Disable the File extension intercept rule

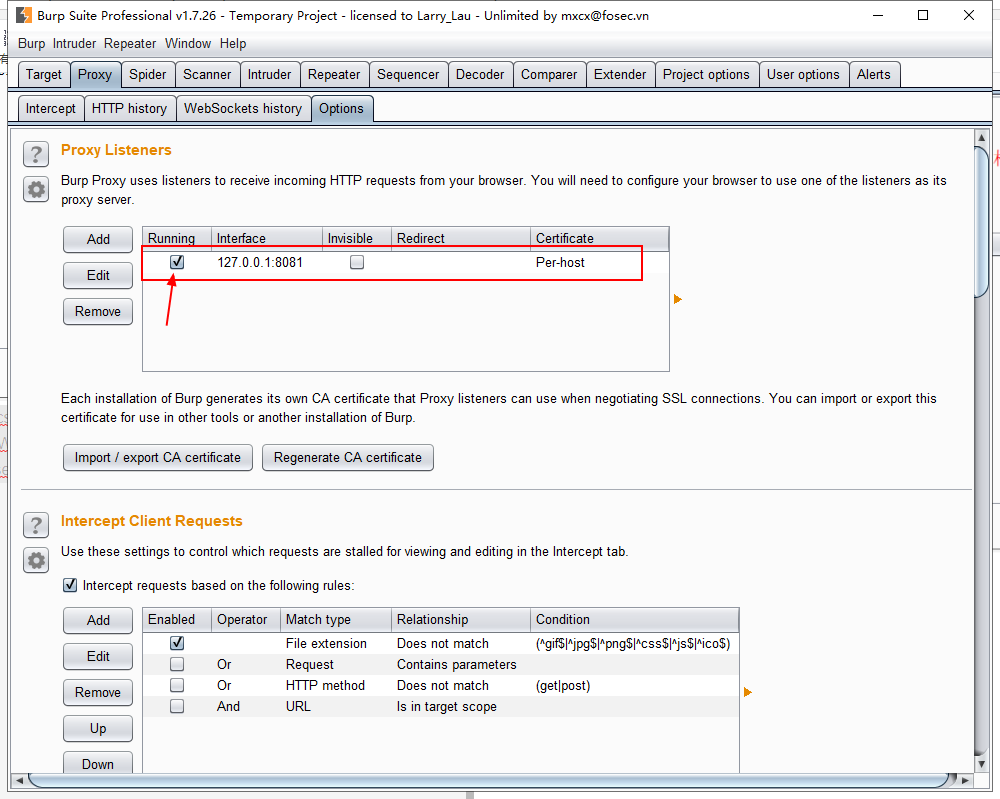pyautogui.click(x=177, y=643)
